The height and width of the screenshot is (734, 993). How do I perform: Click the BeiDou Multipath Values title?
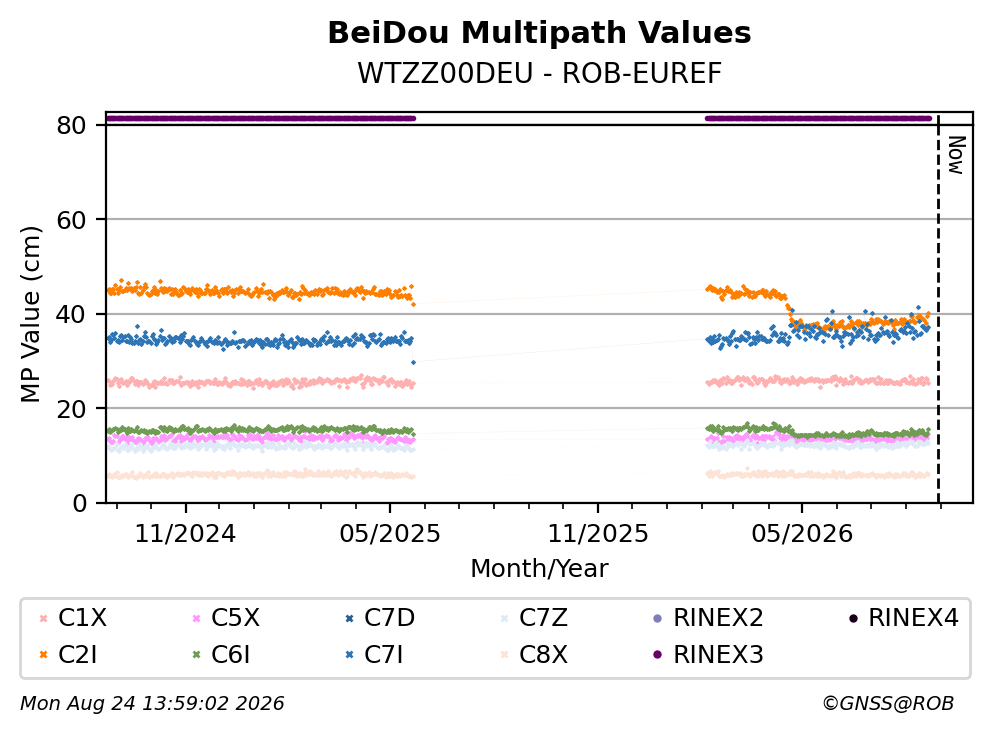pyautogui.click(x=539, y=33)
